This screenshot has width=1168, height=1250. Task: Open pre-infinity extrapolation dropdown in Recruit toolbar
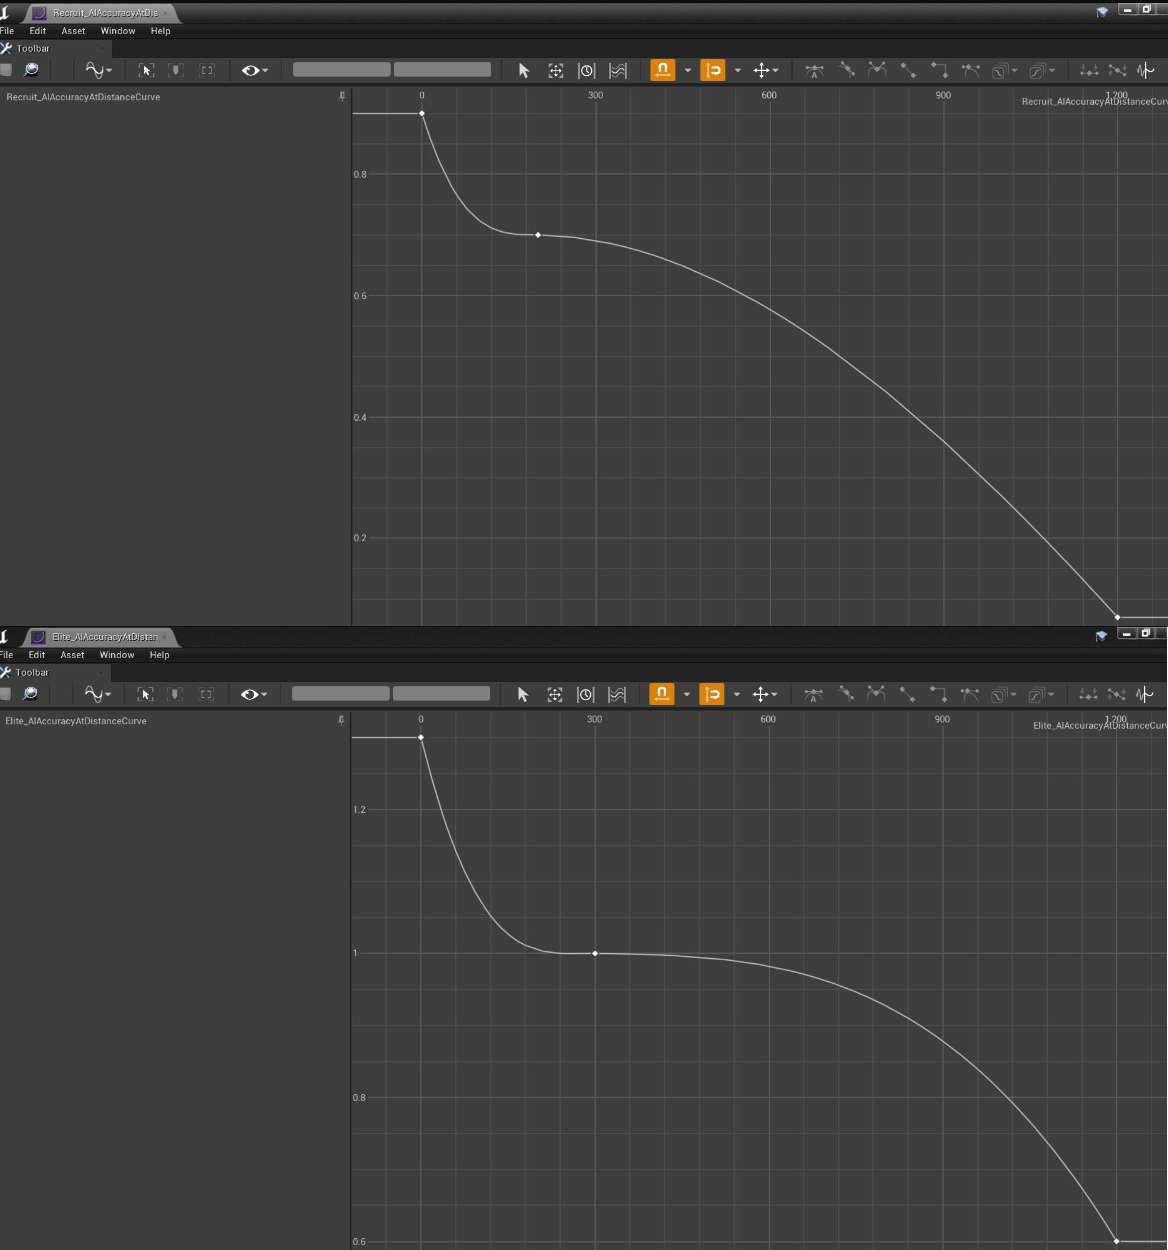(1004, 70)
